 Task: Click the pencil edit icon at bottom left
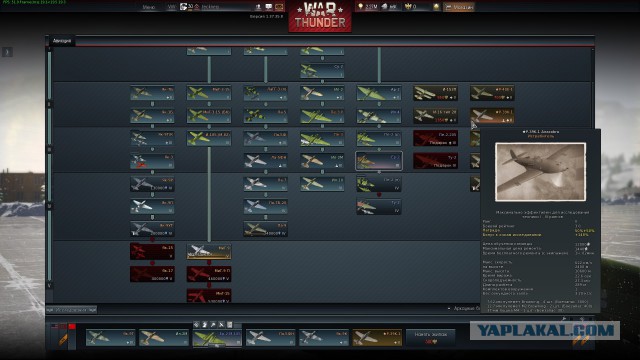pos(63,340)
